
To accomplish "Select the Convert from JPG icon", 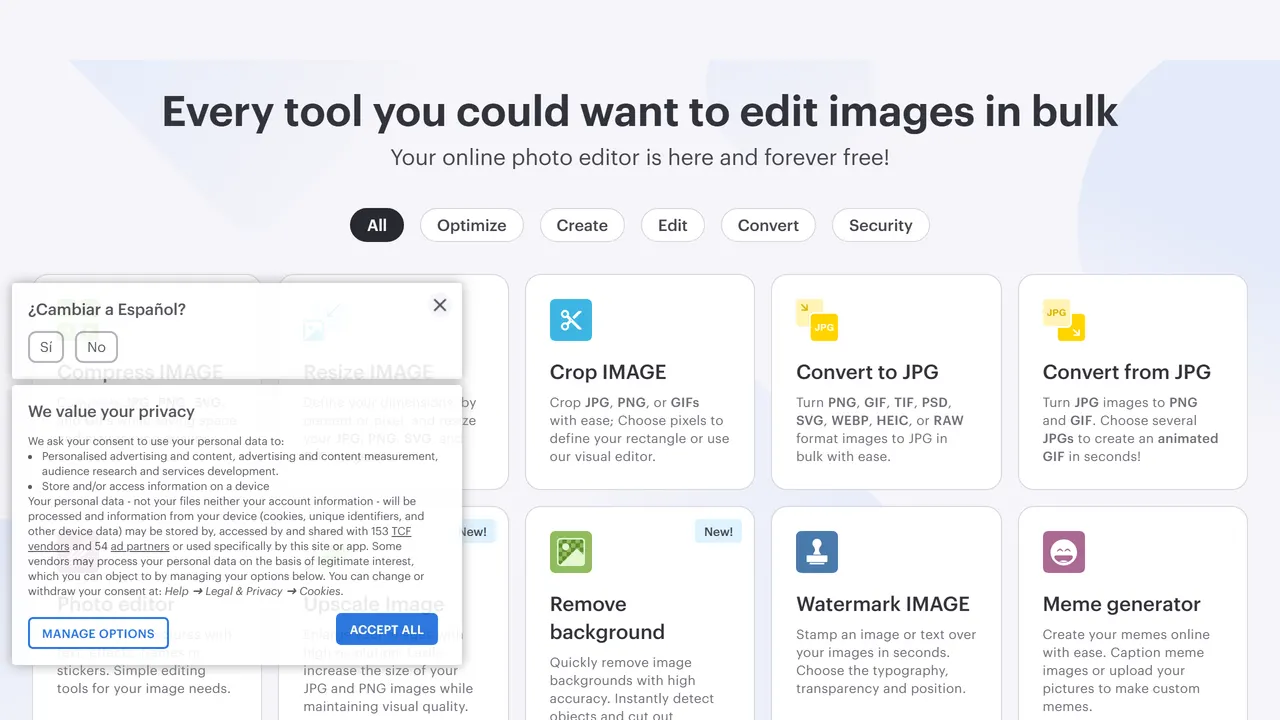I will pos(1064,320).
